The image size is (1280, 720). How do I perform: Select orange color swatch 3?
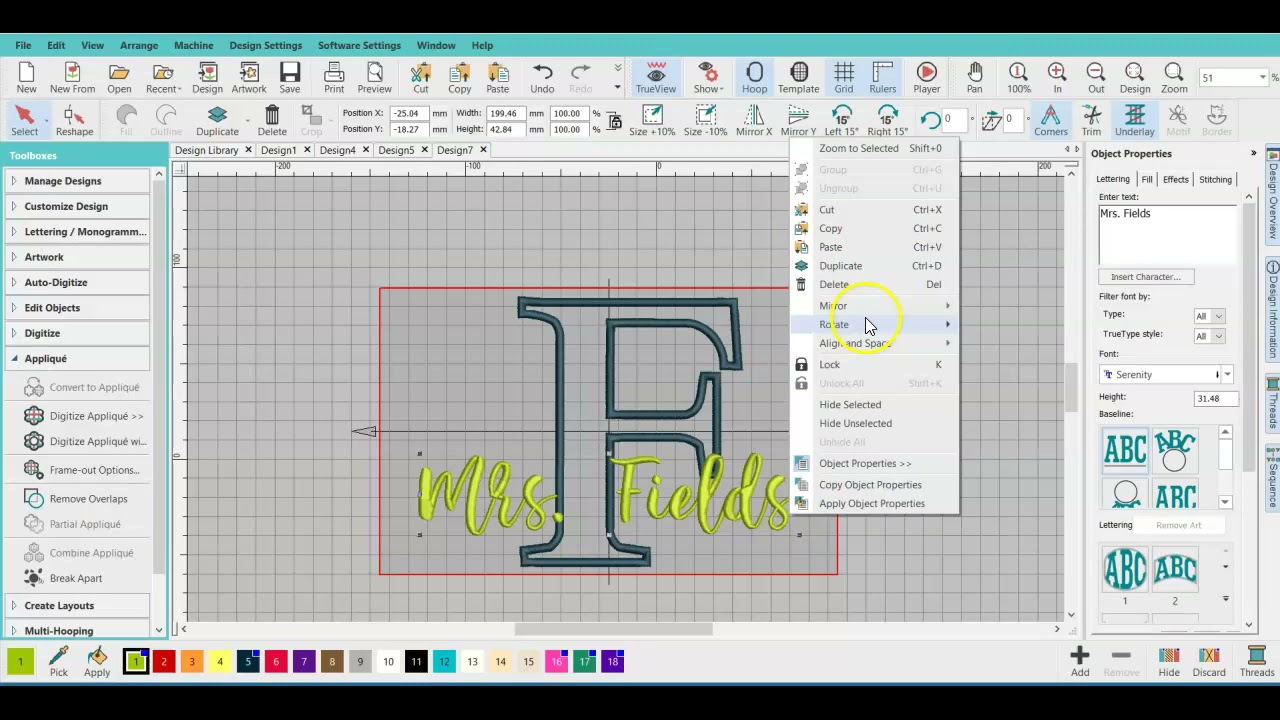(192, 662)
